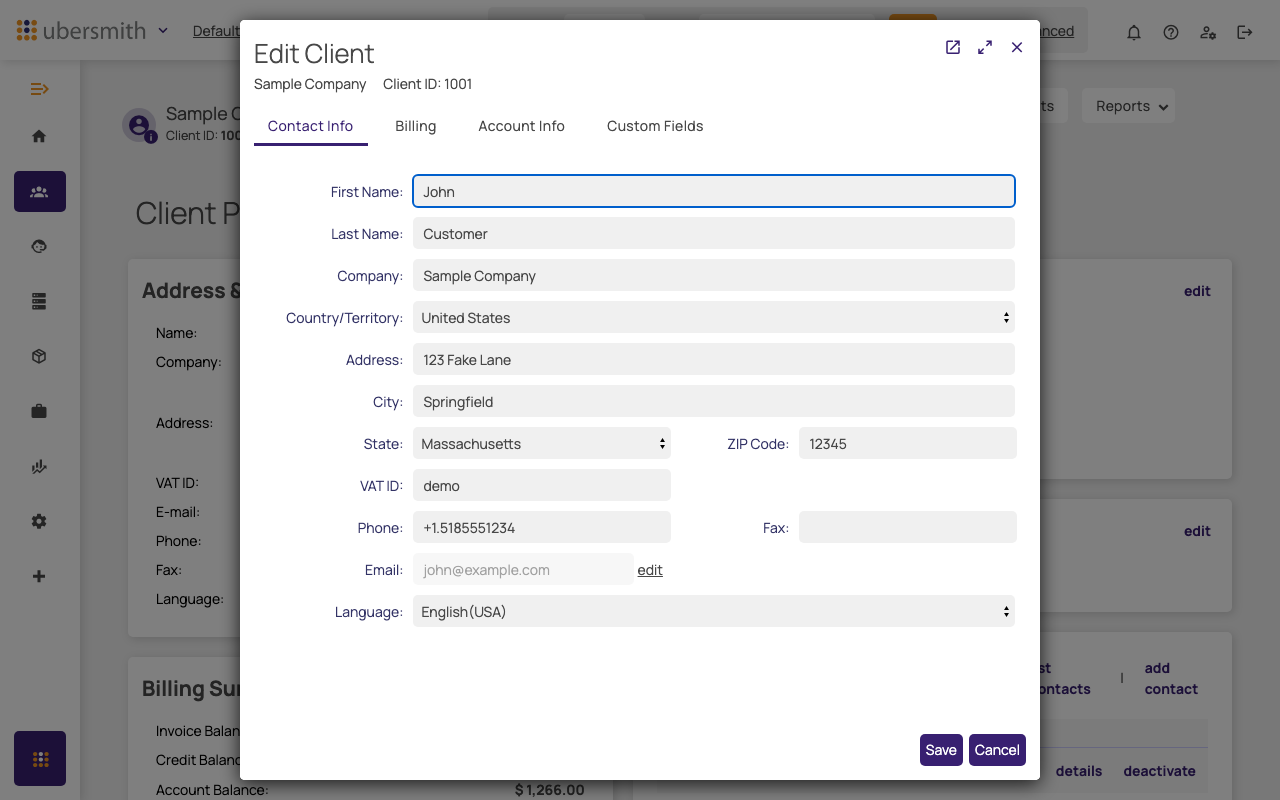Open the Country/Territory dropdown
This screenshot has height=800, width=1280.
tap(714, 318)
